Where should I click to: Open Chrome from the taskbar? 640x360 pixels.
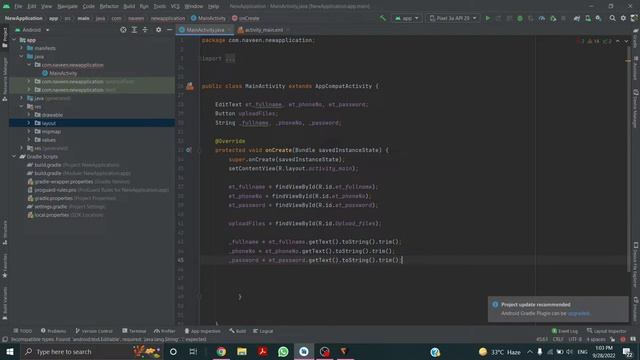[x=221, y=351]
